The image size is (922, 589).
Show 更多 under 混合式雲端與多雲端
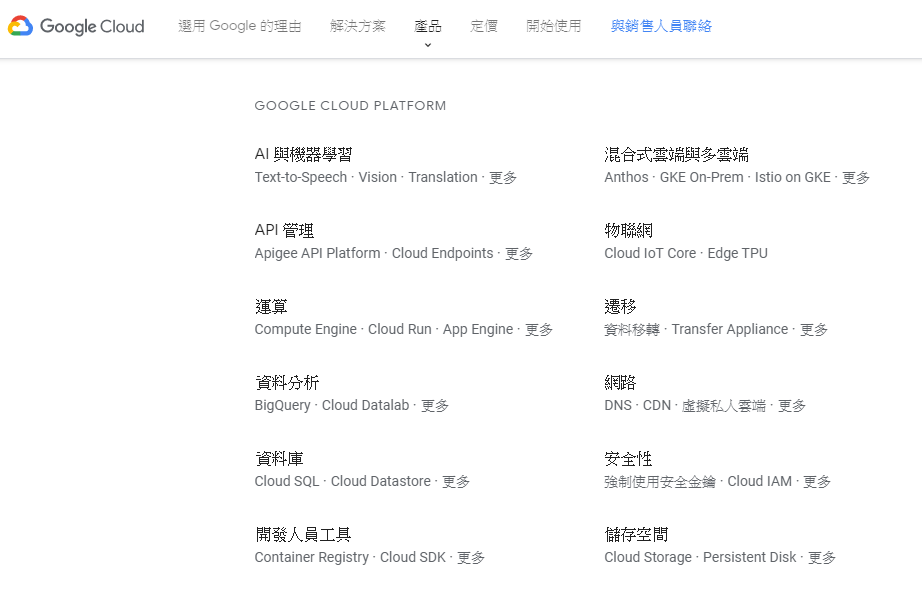coord(856,178)
